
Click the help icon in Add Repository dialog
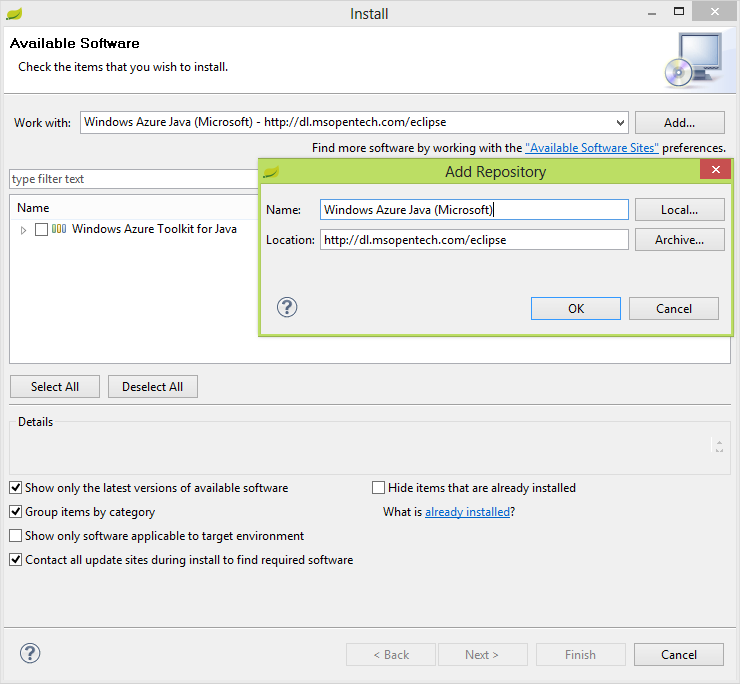[x=286, y=308]
